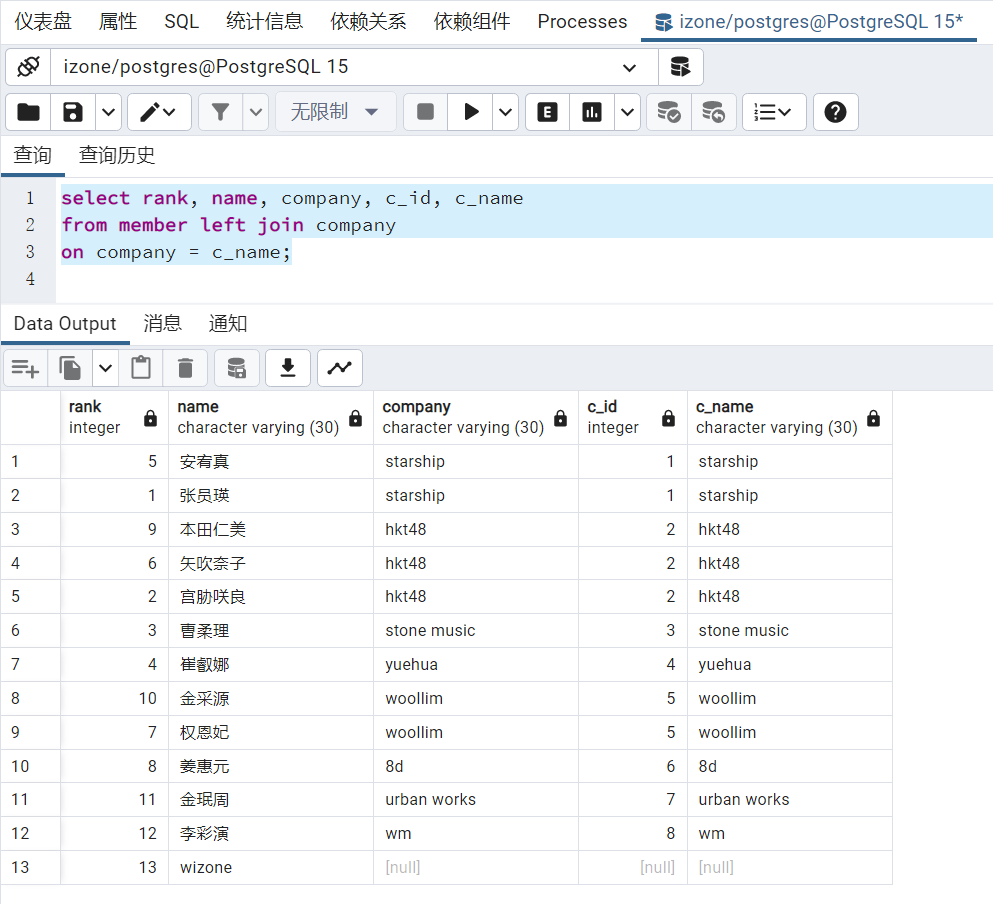Click the Add row icon
This screenshot has height=904, width=993.
click(25, 368)
